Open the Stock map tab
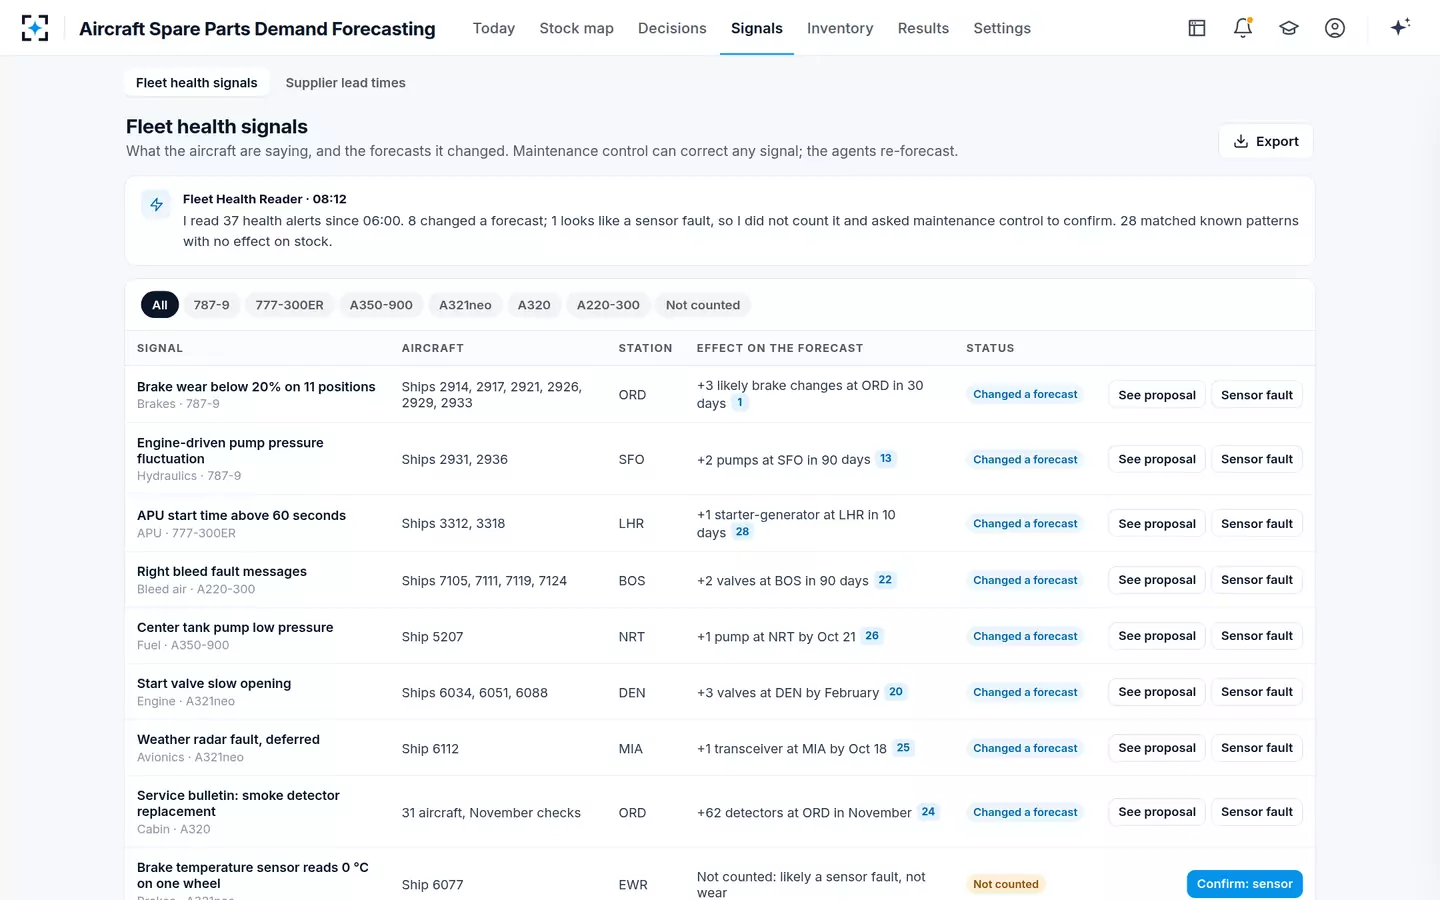Screen dimensions: 1440x900 577,28
